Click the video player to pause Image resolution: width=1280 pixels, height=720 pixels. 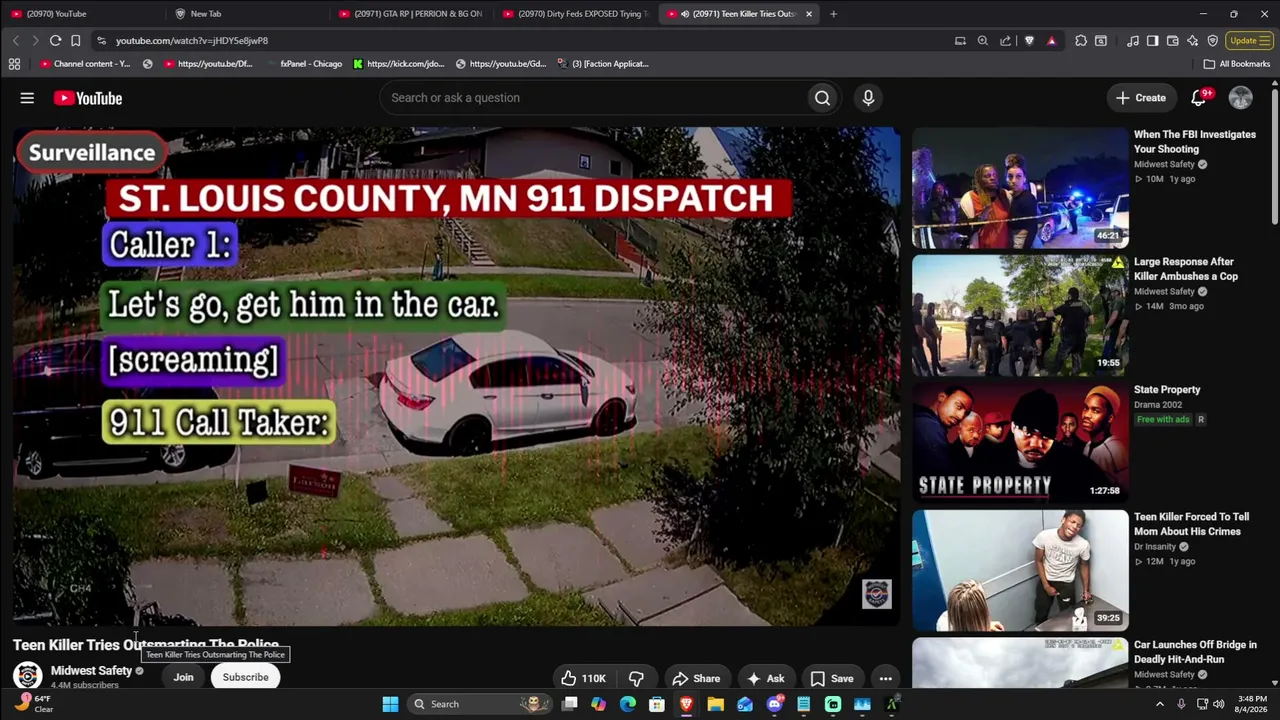tap(456, 376)
